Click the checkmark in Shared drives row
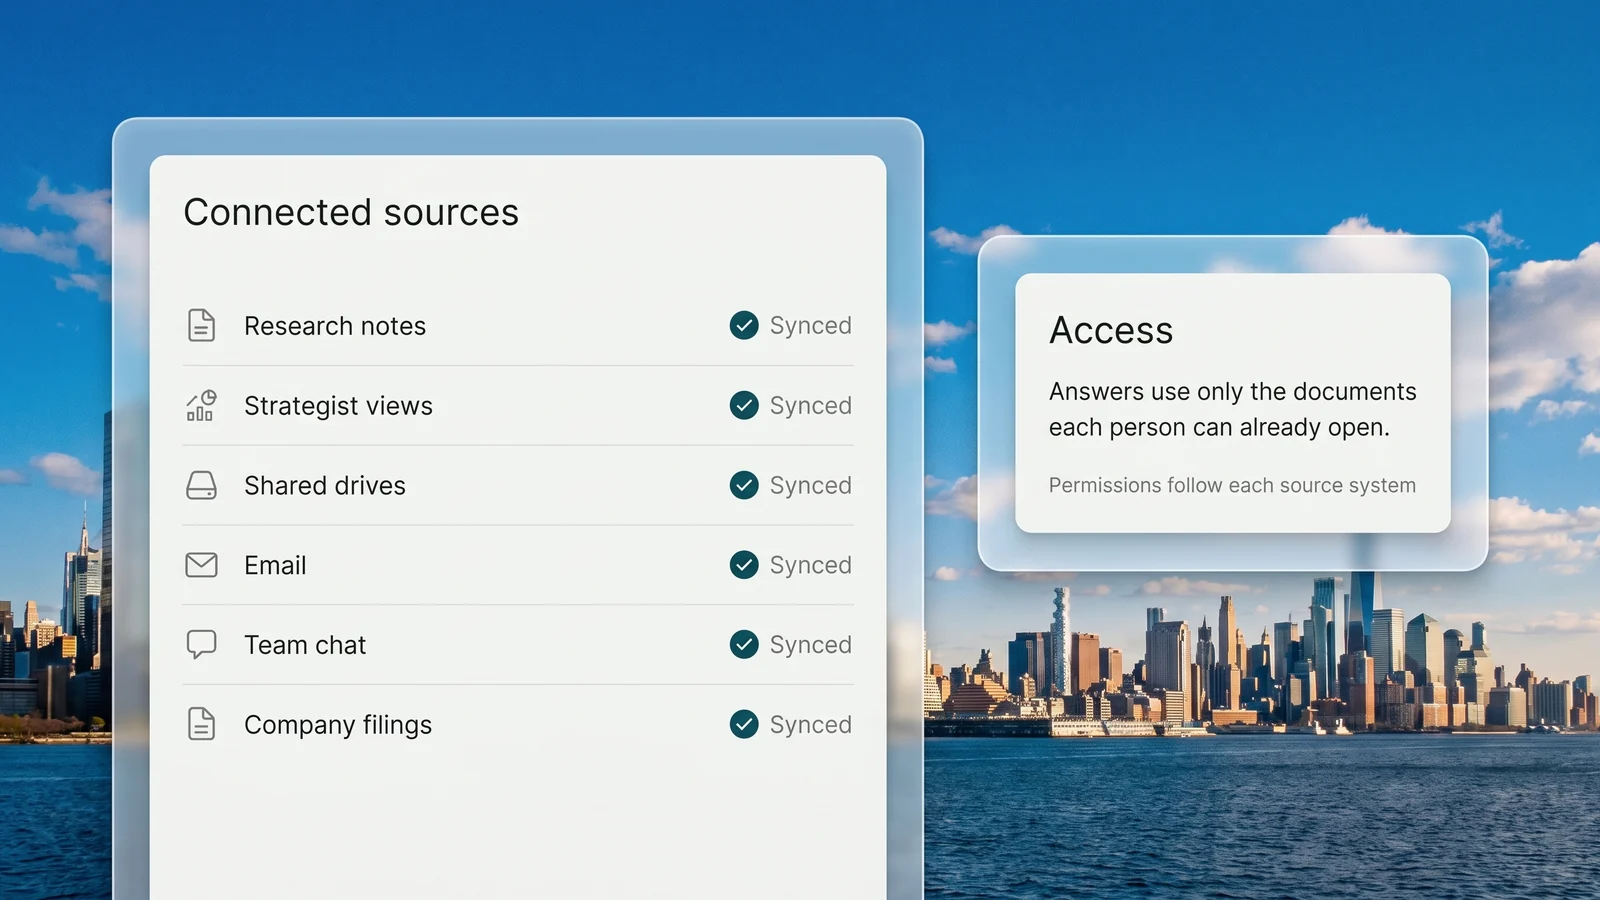Screen dimensions: 1600x900 point(744,485)
